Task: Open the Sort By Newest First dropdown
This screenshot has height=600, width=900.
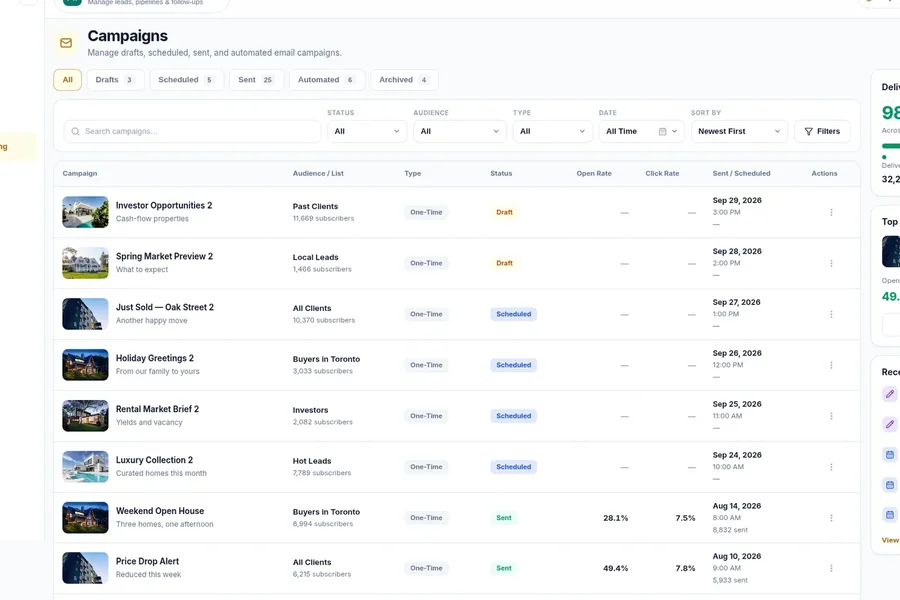Action: tap(739, 131)
